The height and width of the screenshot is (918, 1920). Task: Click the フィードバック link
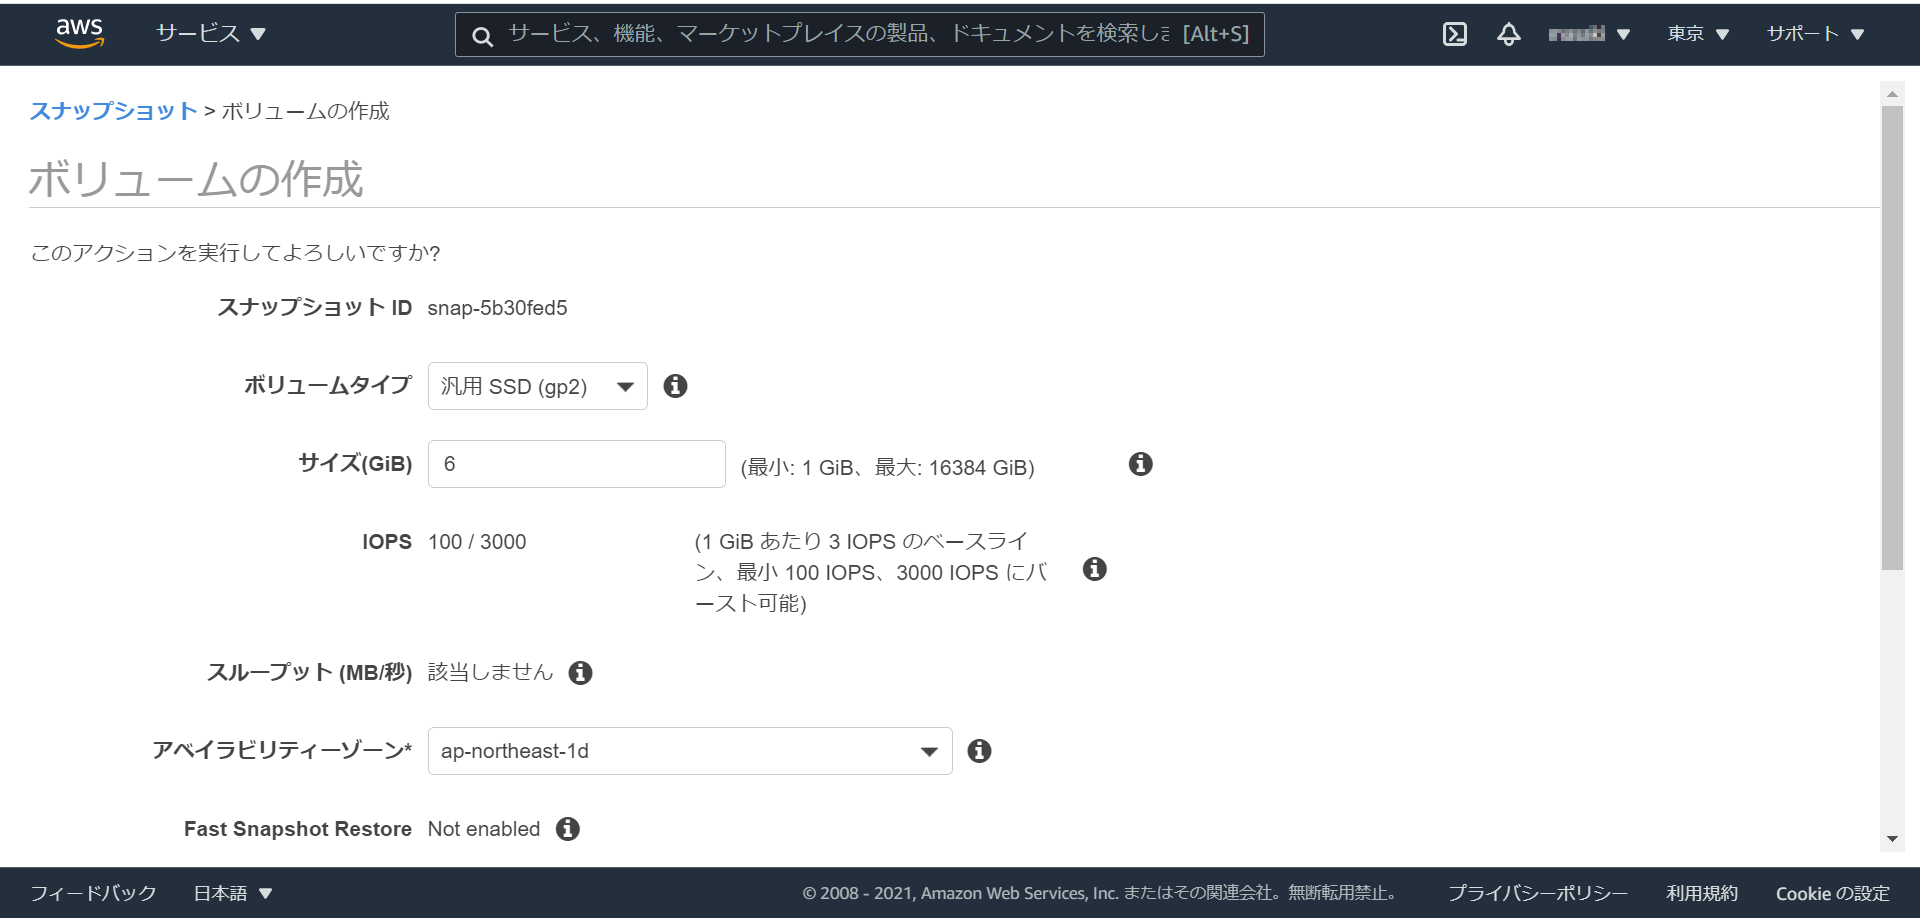(93, 893)
